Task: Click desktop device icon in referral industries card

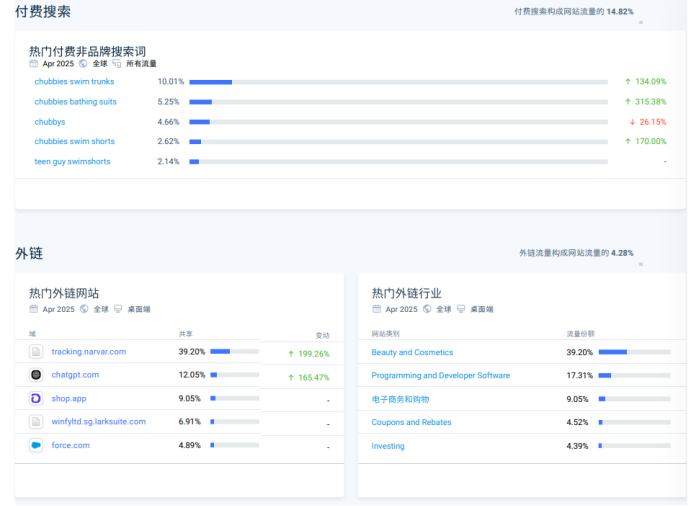Action: click(461, 310)
